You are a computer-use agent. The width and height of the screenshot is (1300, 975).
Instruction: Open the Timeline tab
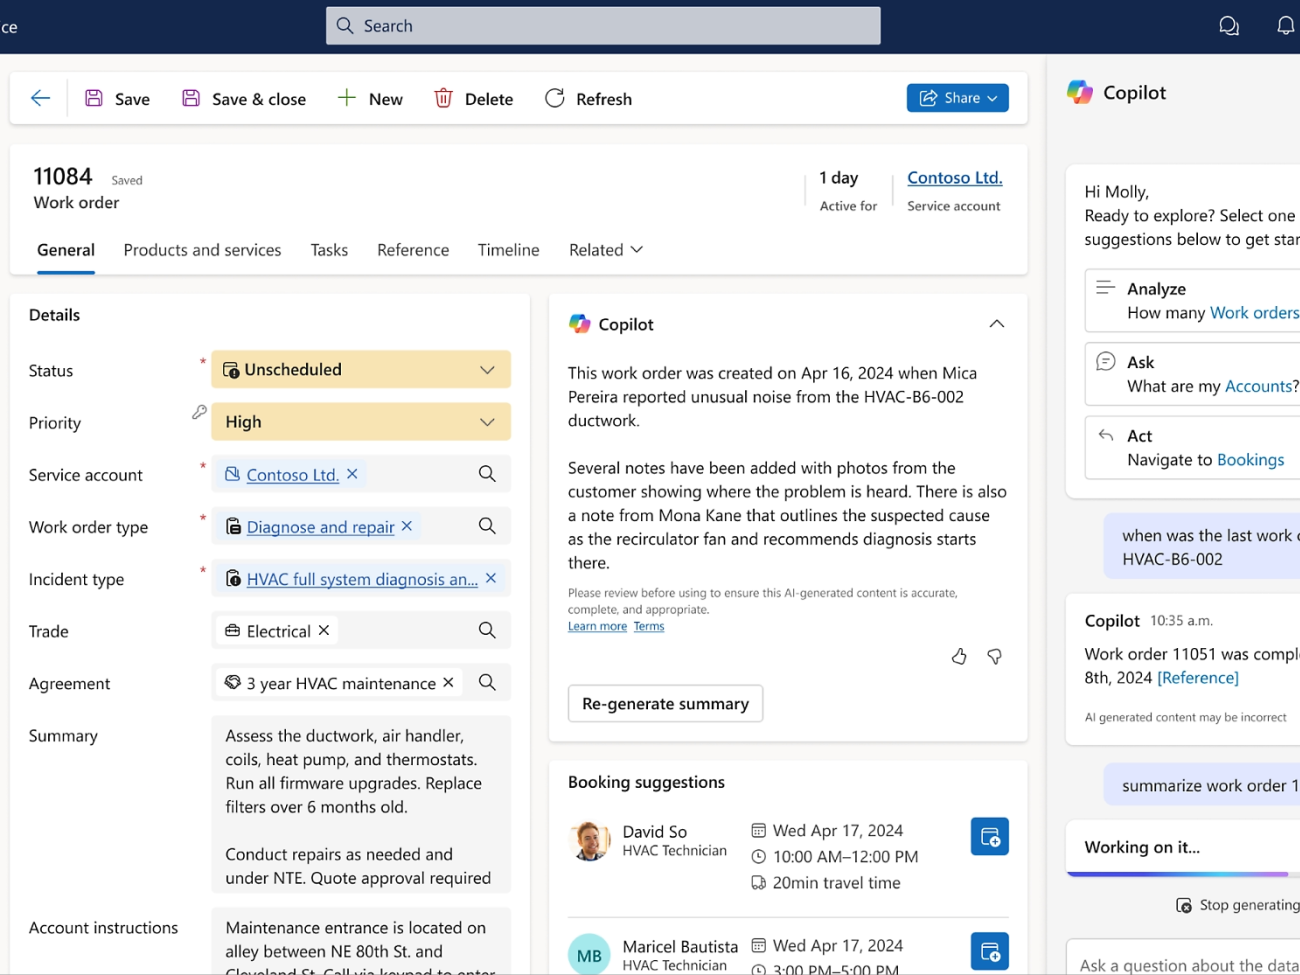coord(508,250)
